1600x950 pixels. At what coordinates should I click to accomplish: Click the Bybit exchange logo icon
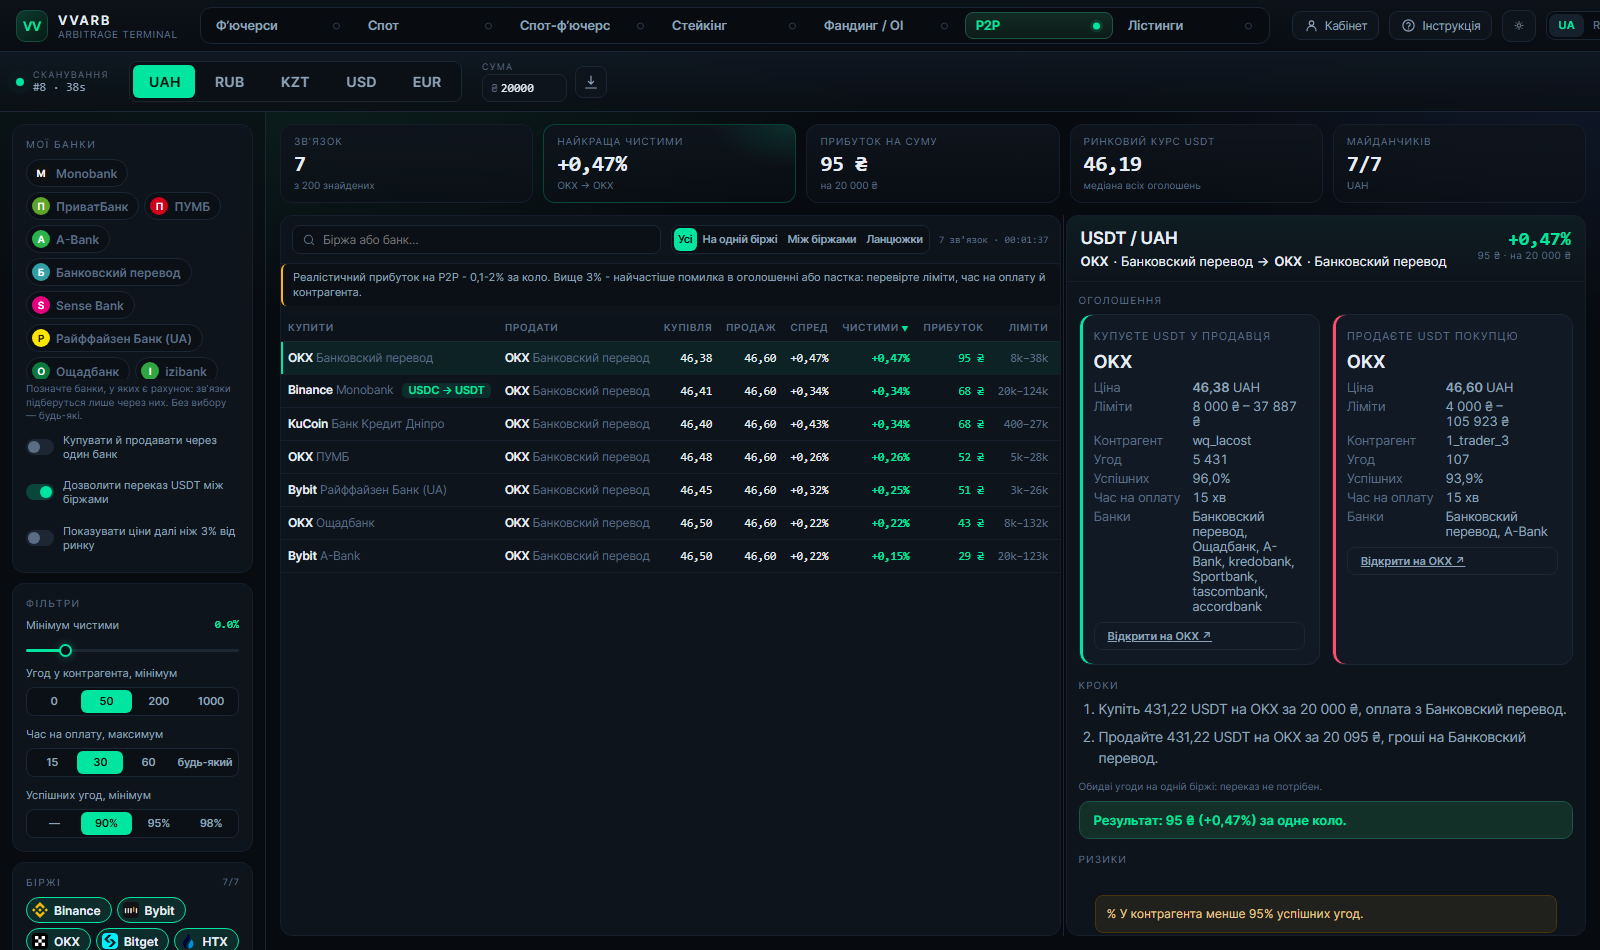click(131, 911)
